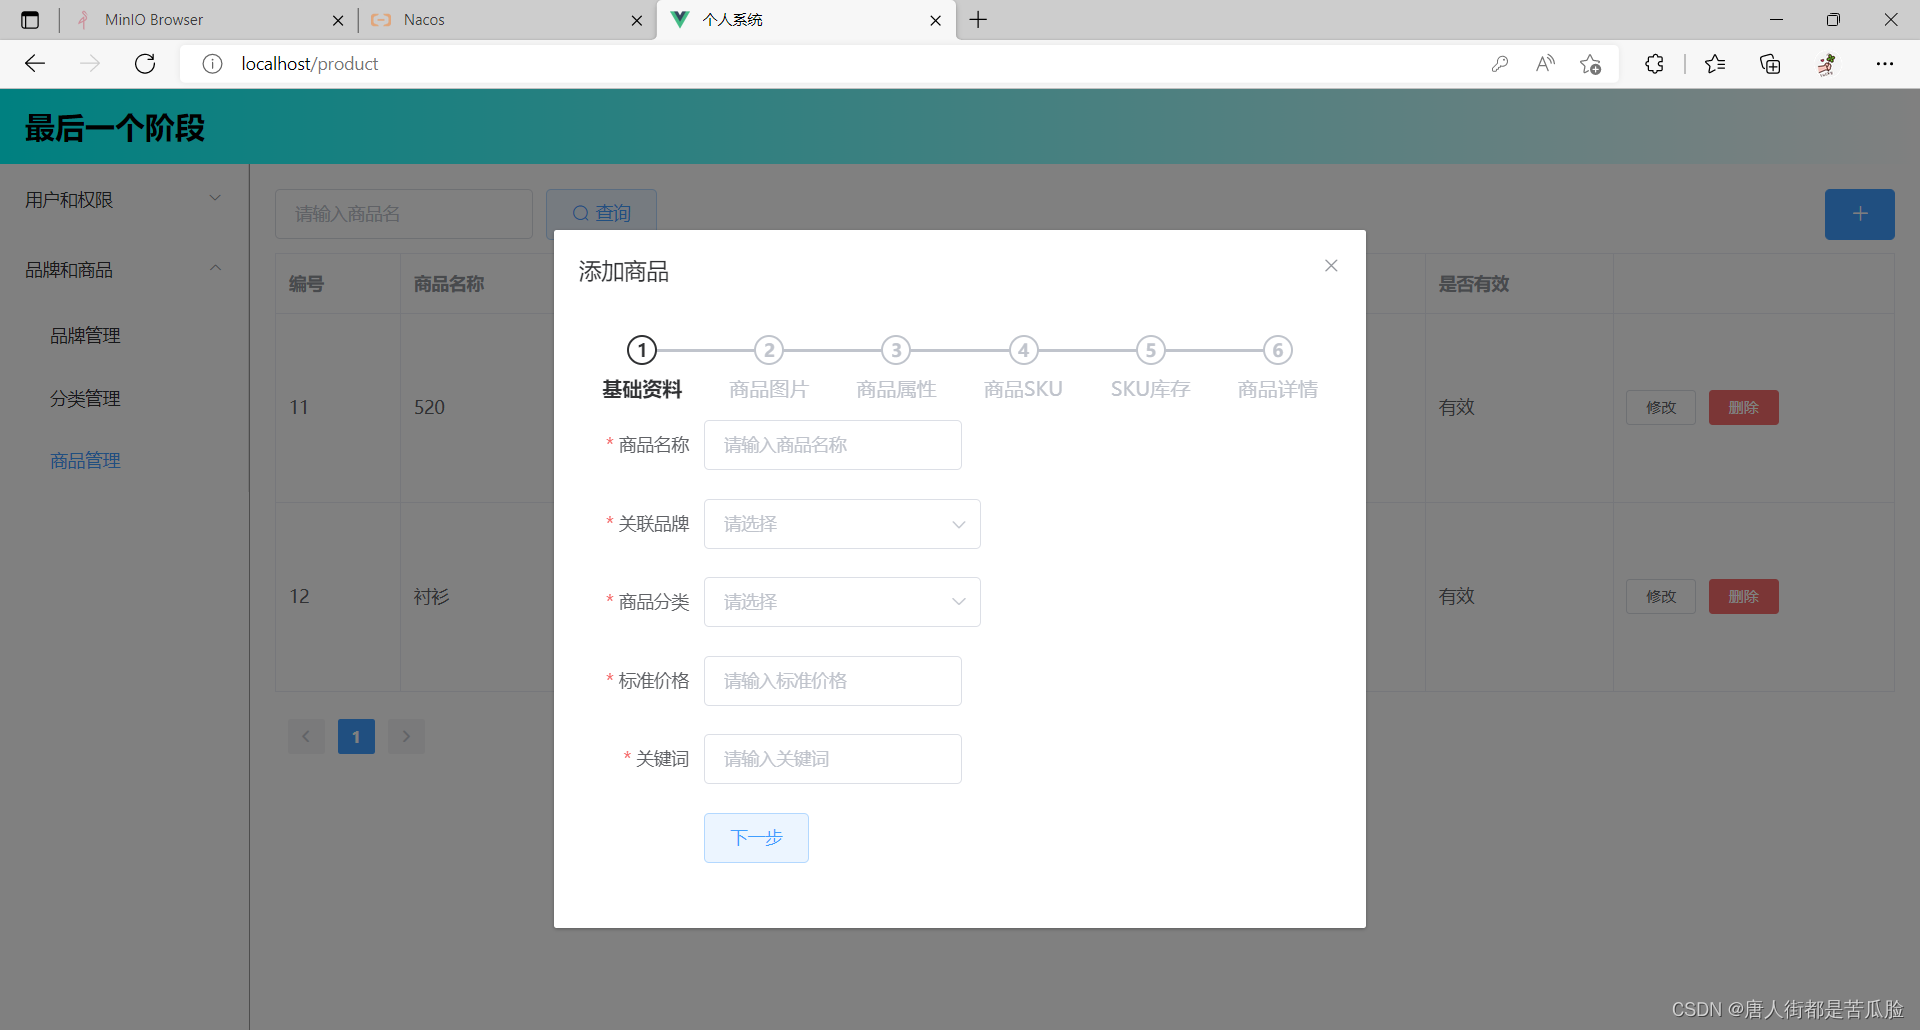Viewport: 1920px width, 1030px height.
Task: Click 删除 for the row reading 11
Action: [x=1744, y=408]
